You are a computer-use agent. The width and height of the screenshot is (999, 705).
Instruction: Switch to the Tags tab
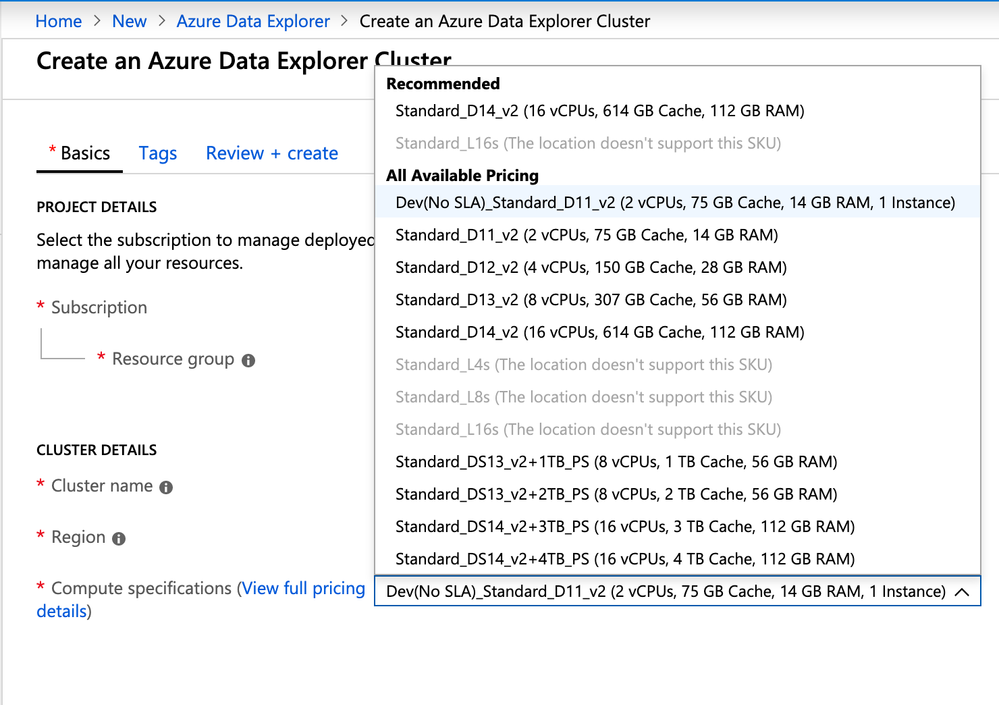pos(157,153)
